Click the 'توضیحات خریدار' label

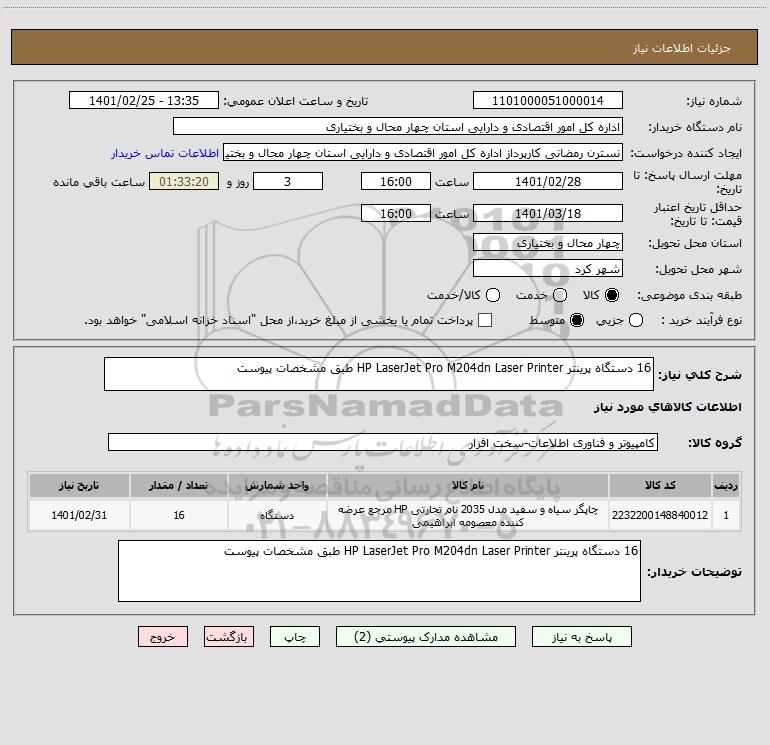694,572
